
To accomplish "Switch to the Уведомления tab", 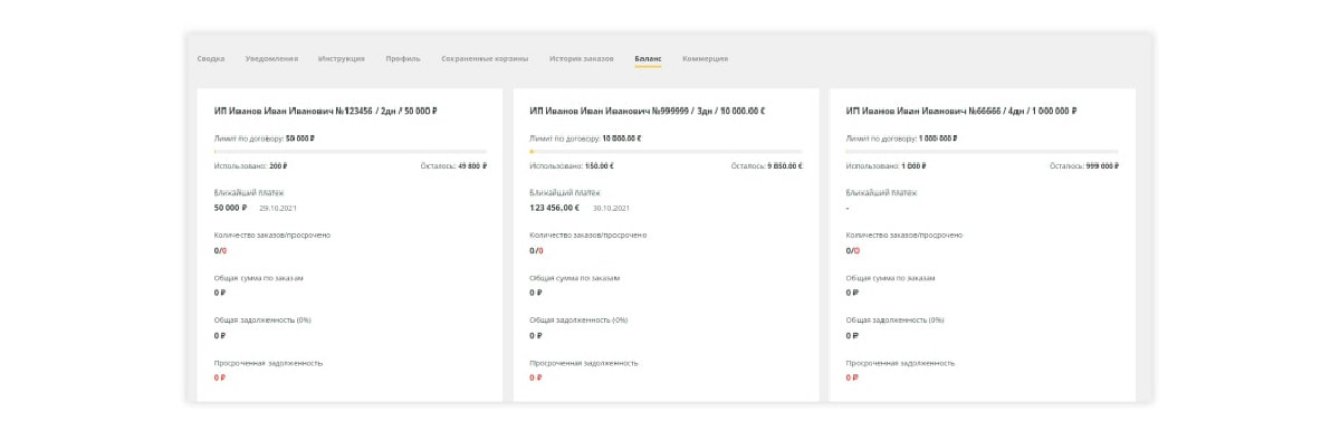I will [x=271, y=59].
